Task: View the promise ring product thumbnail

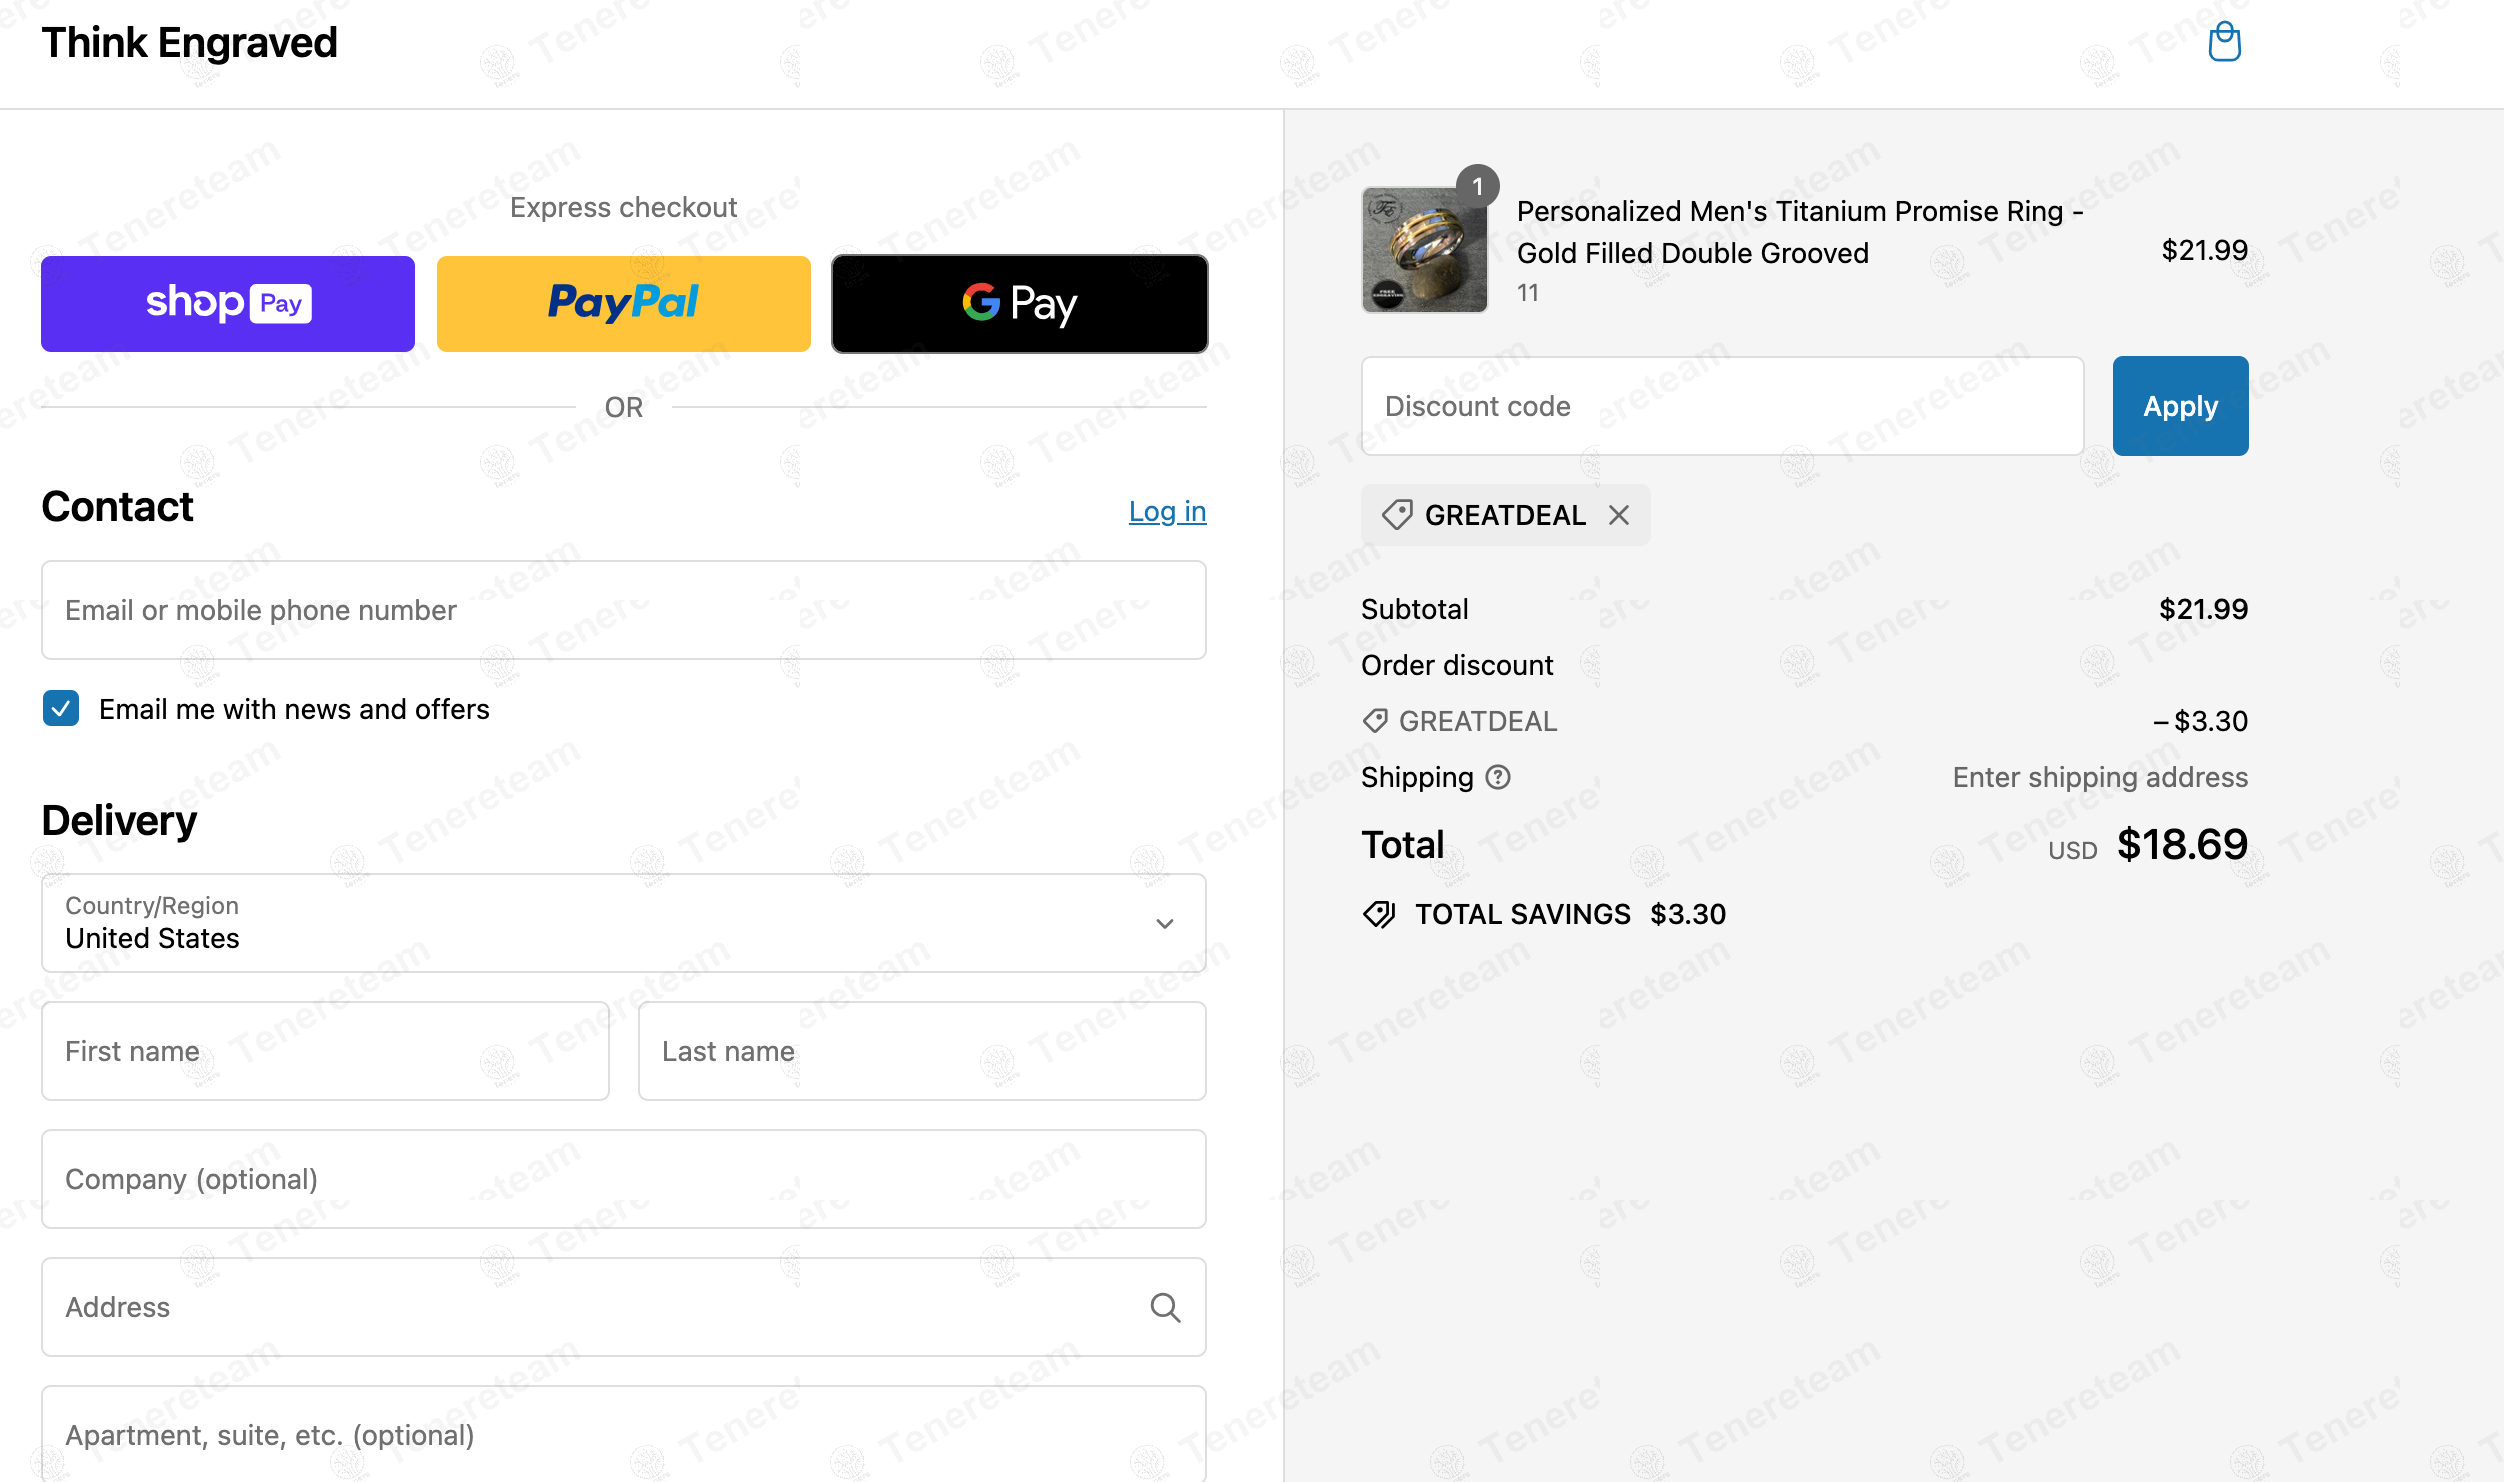Action: 1425,250
